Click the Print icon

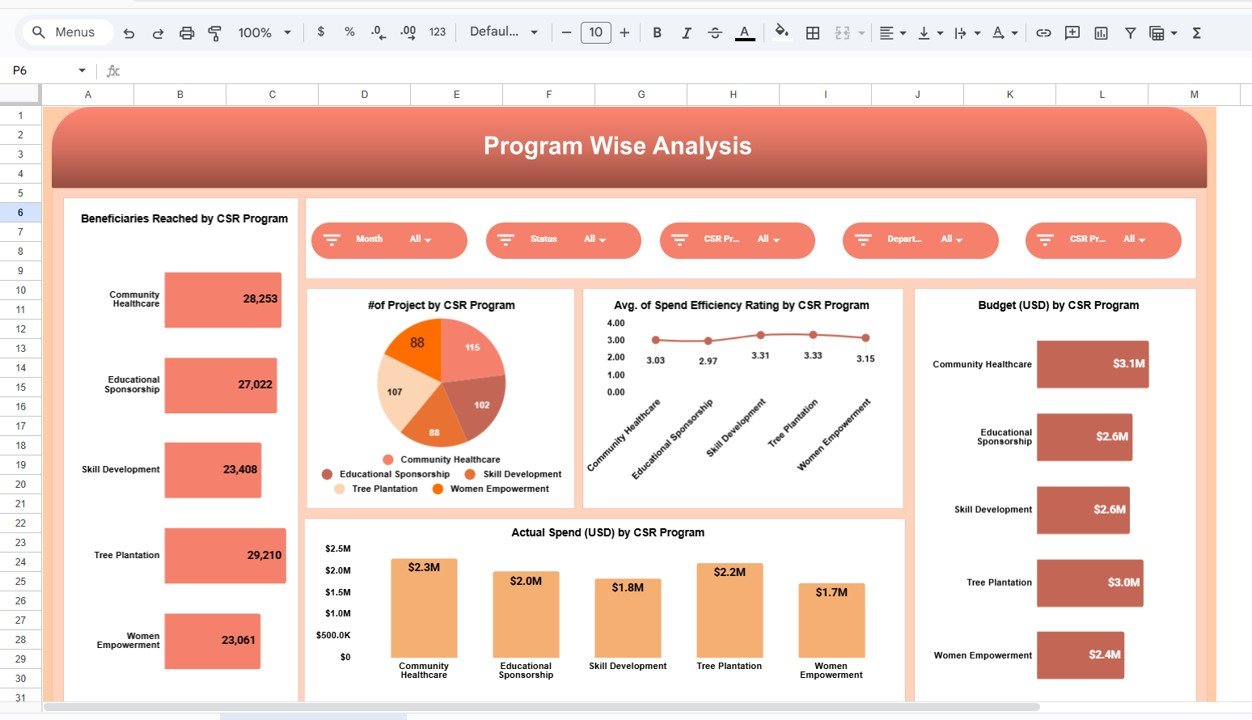click(186, 33)
